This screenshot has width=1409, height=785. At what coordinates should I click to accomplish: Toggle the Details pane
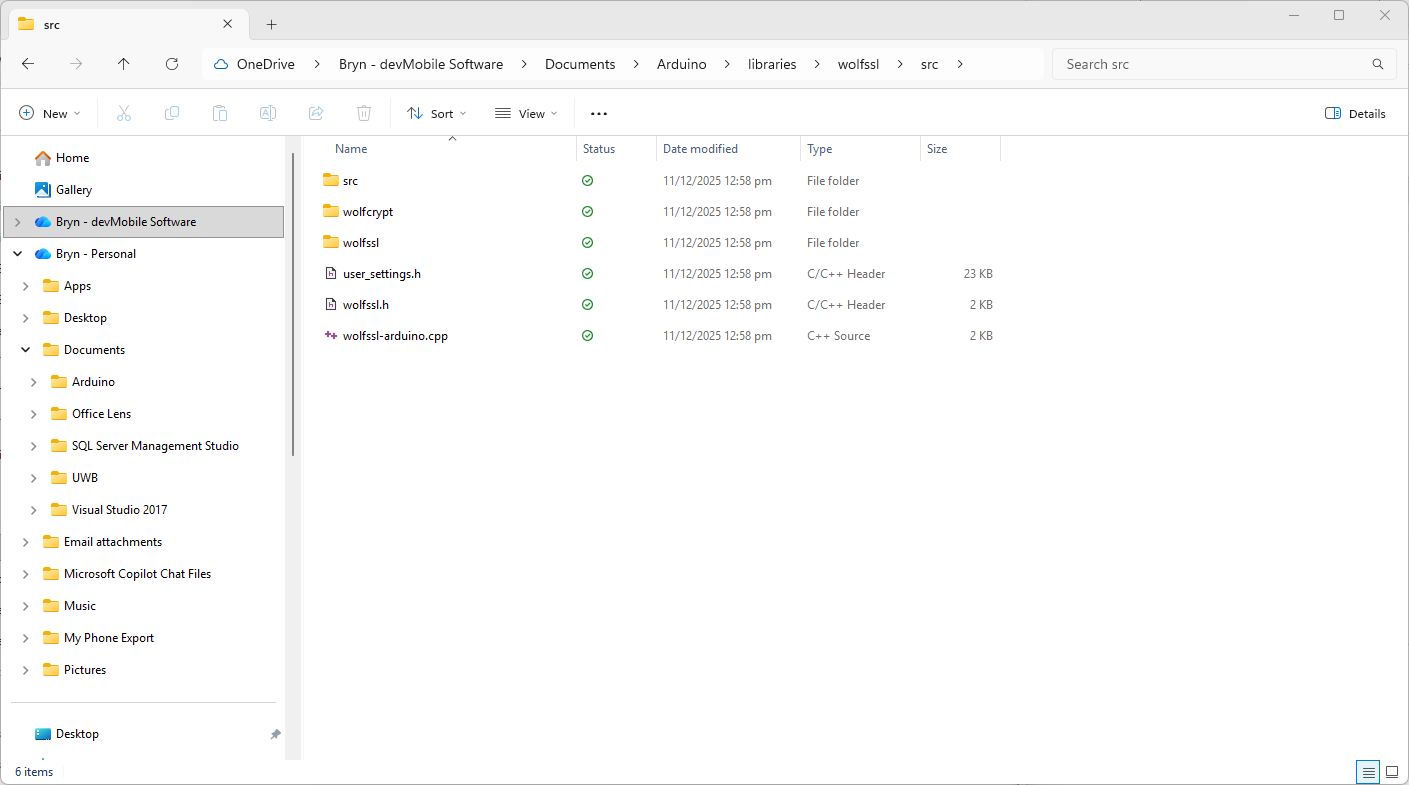click(x=1355, y=114)
